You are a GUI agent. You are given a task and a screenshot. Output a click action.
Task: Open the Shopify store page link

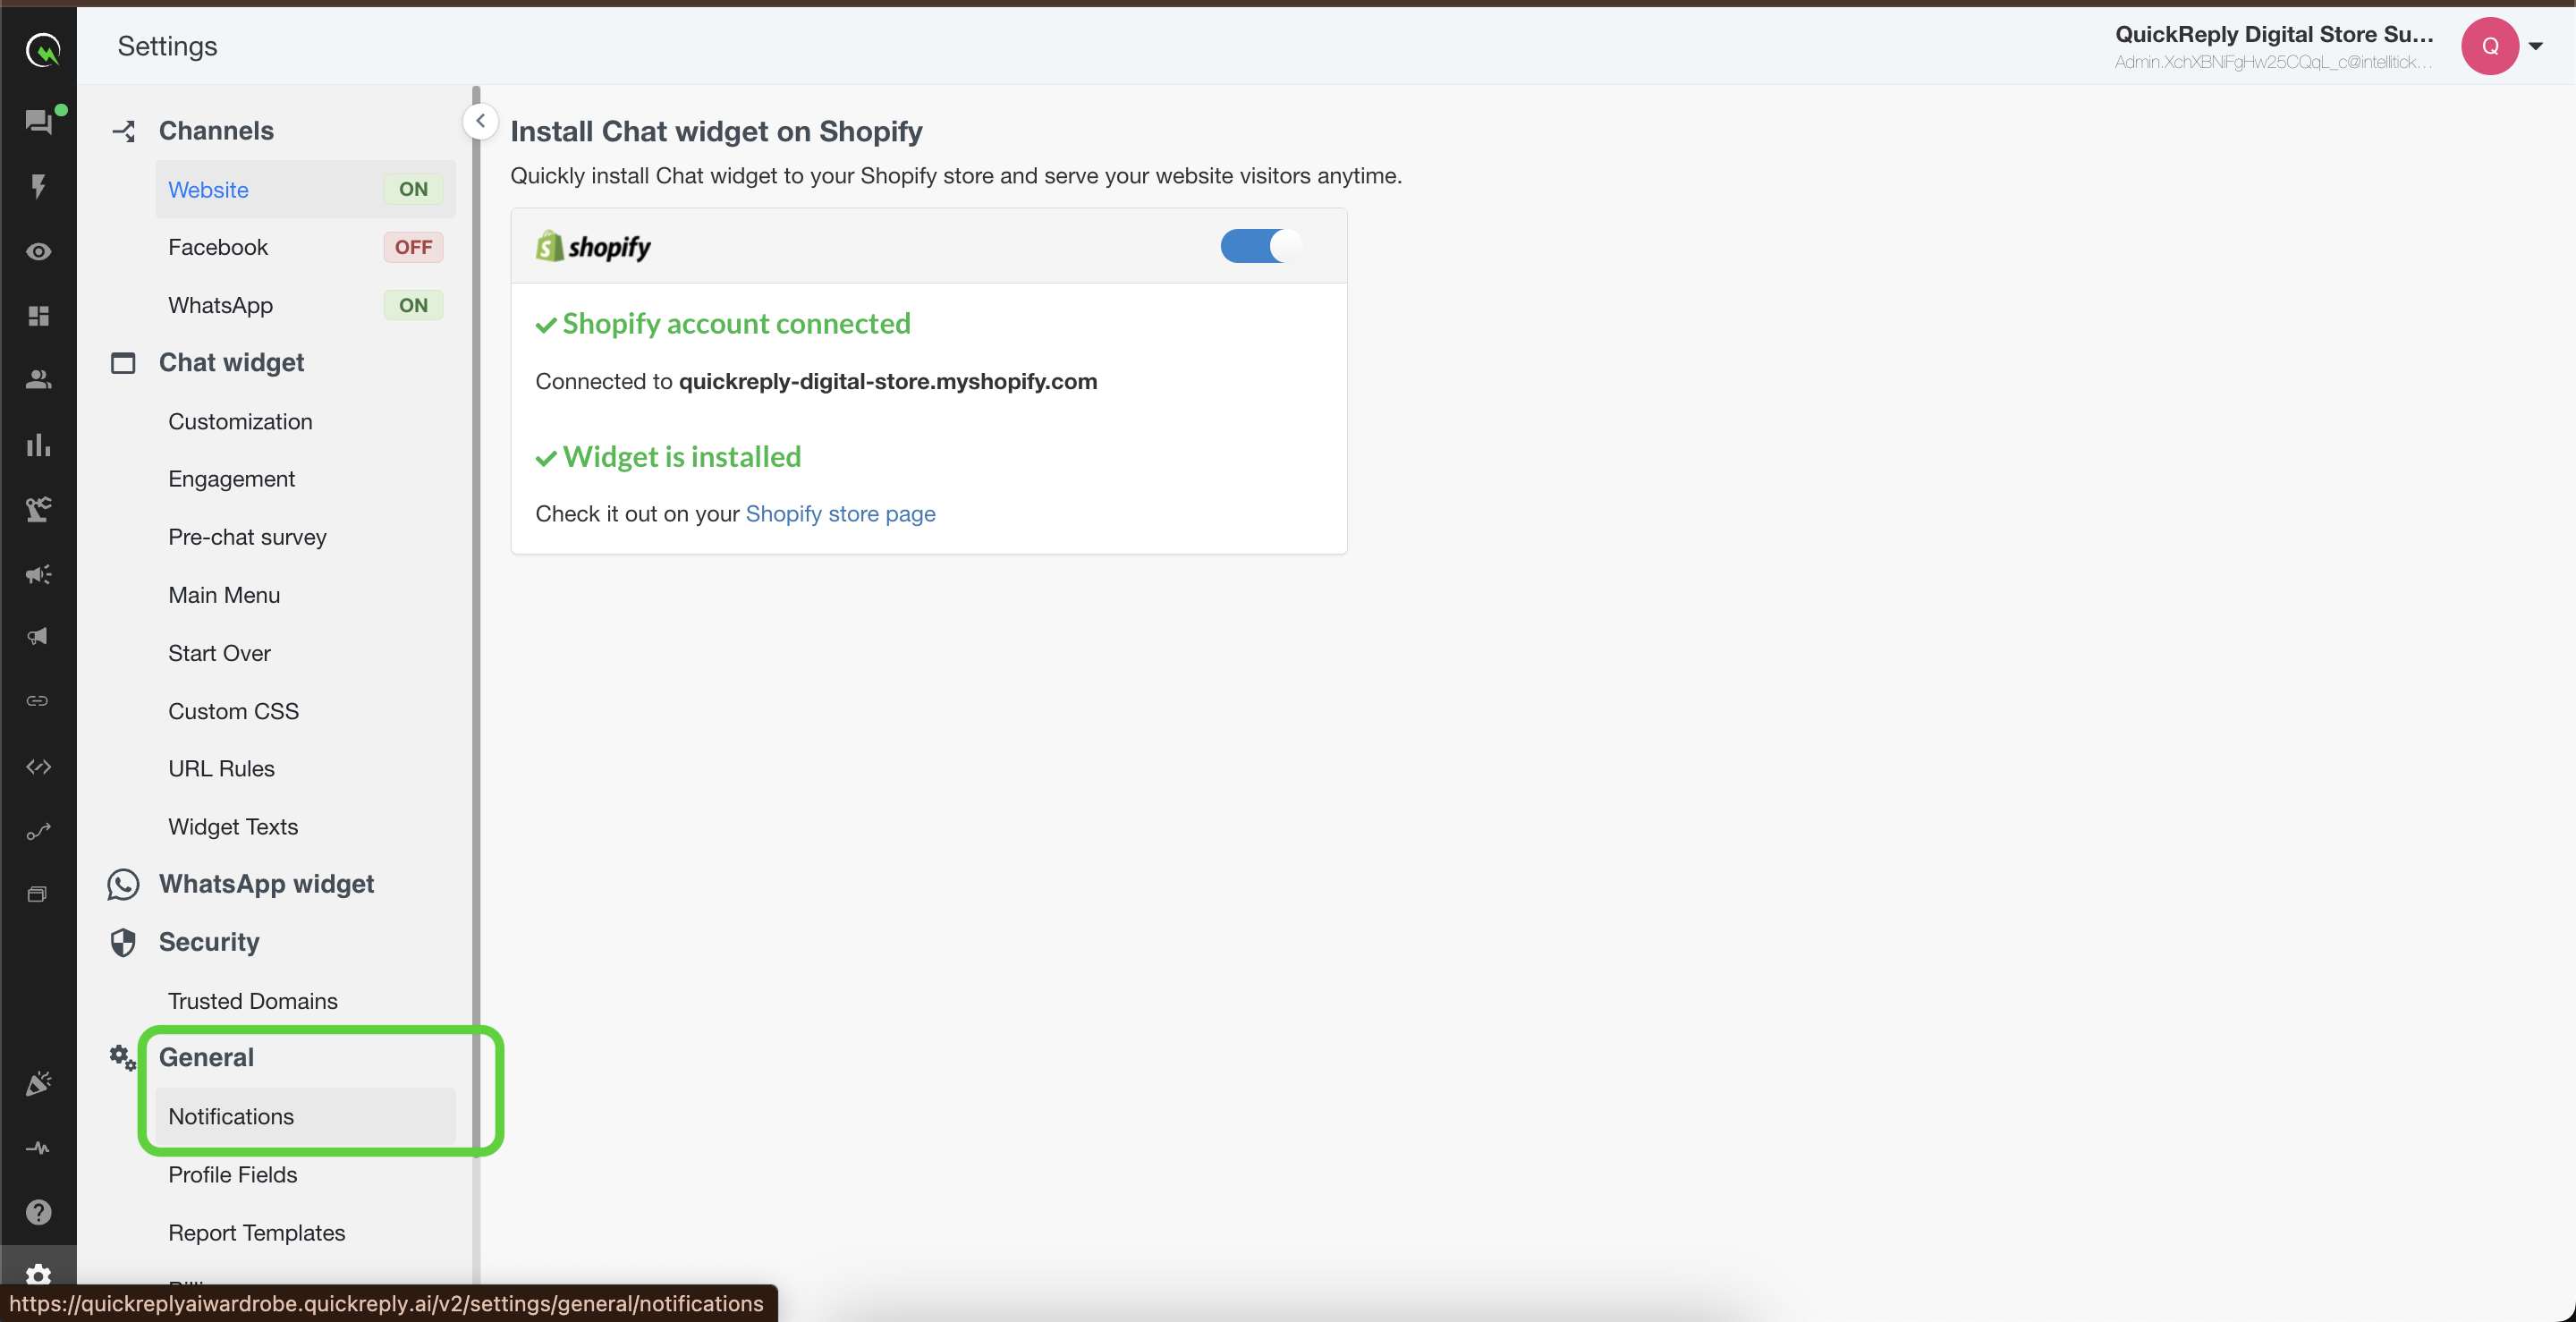coord(840,514)
